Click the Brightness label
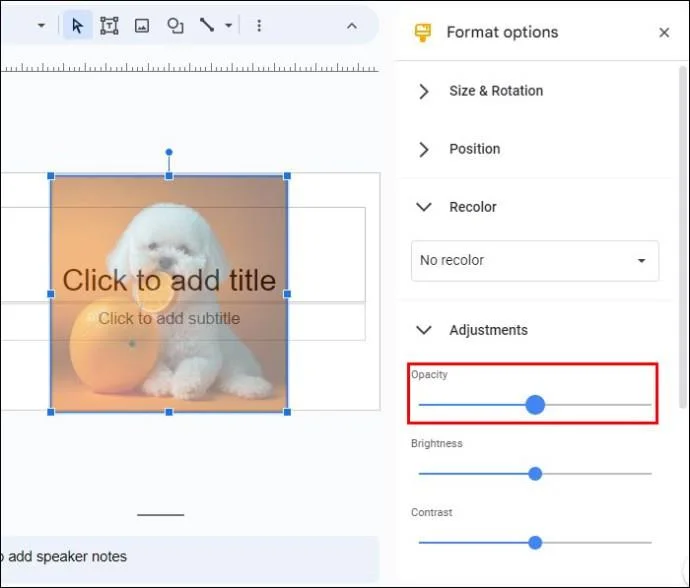Screen dimensions: 690x588 pos(437,443)
